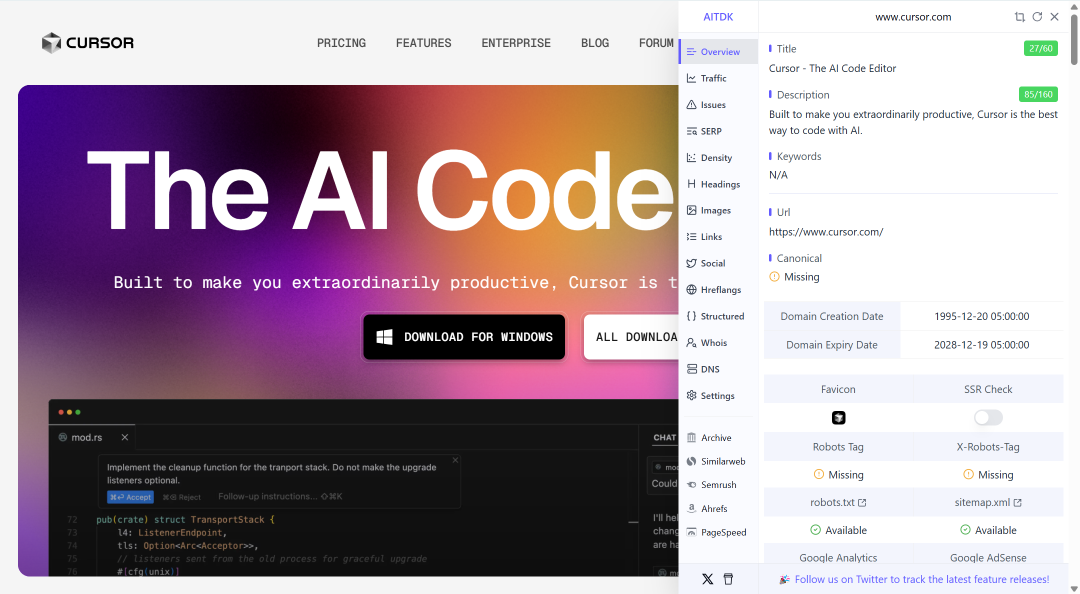
Task: Click the Images sidebar icon
Action: (692, 210)
